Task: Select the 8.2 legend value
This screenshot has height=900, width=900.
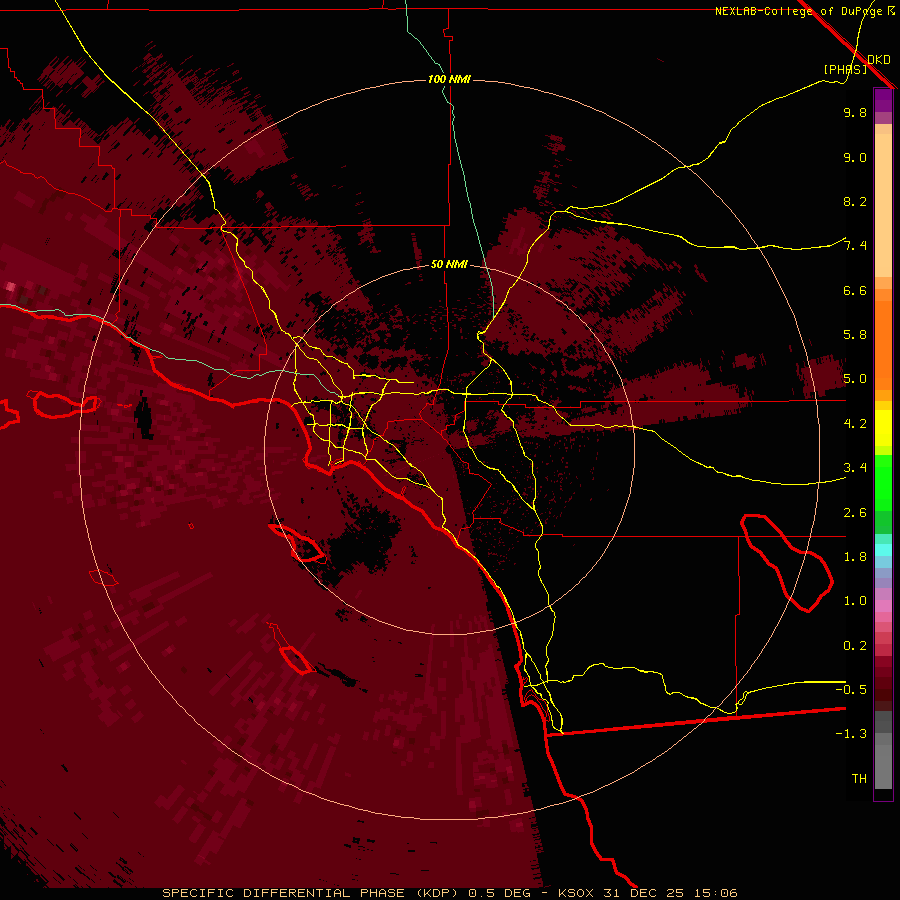Action: click(855, 201)
